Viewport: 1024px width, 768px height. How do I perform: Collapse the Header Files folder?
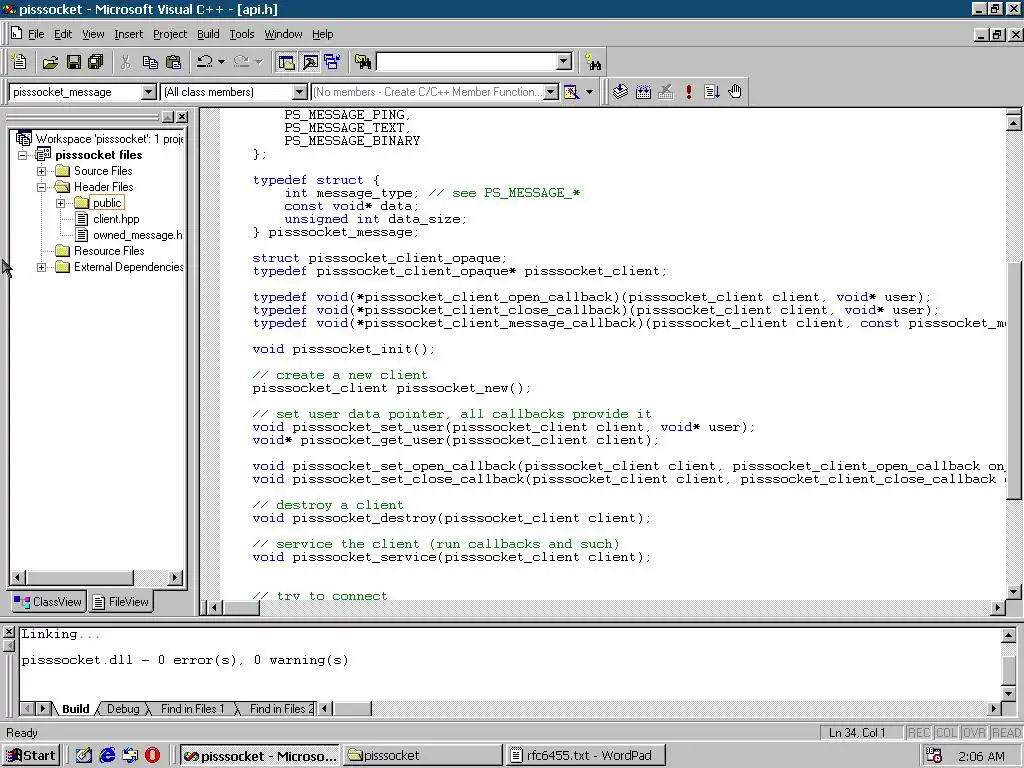pyautogui.click(x=42, y=187)
